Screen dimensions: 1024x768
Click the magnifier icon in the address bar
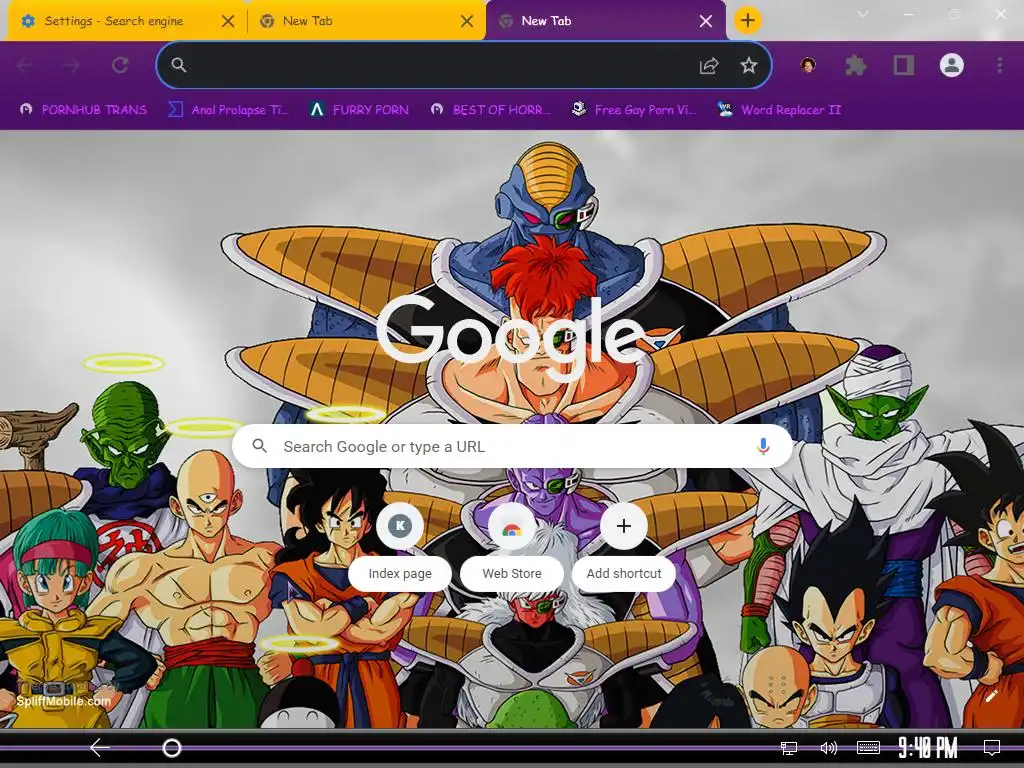tap(178, 65)
